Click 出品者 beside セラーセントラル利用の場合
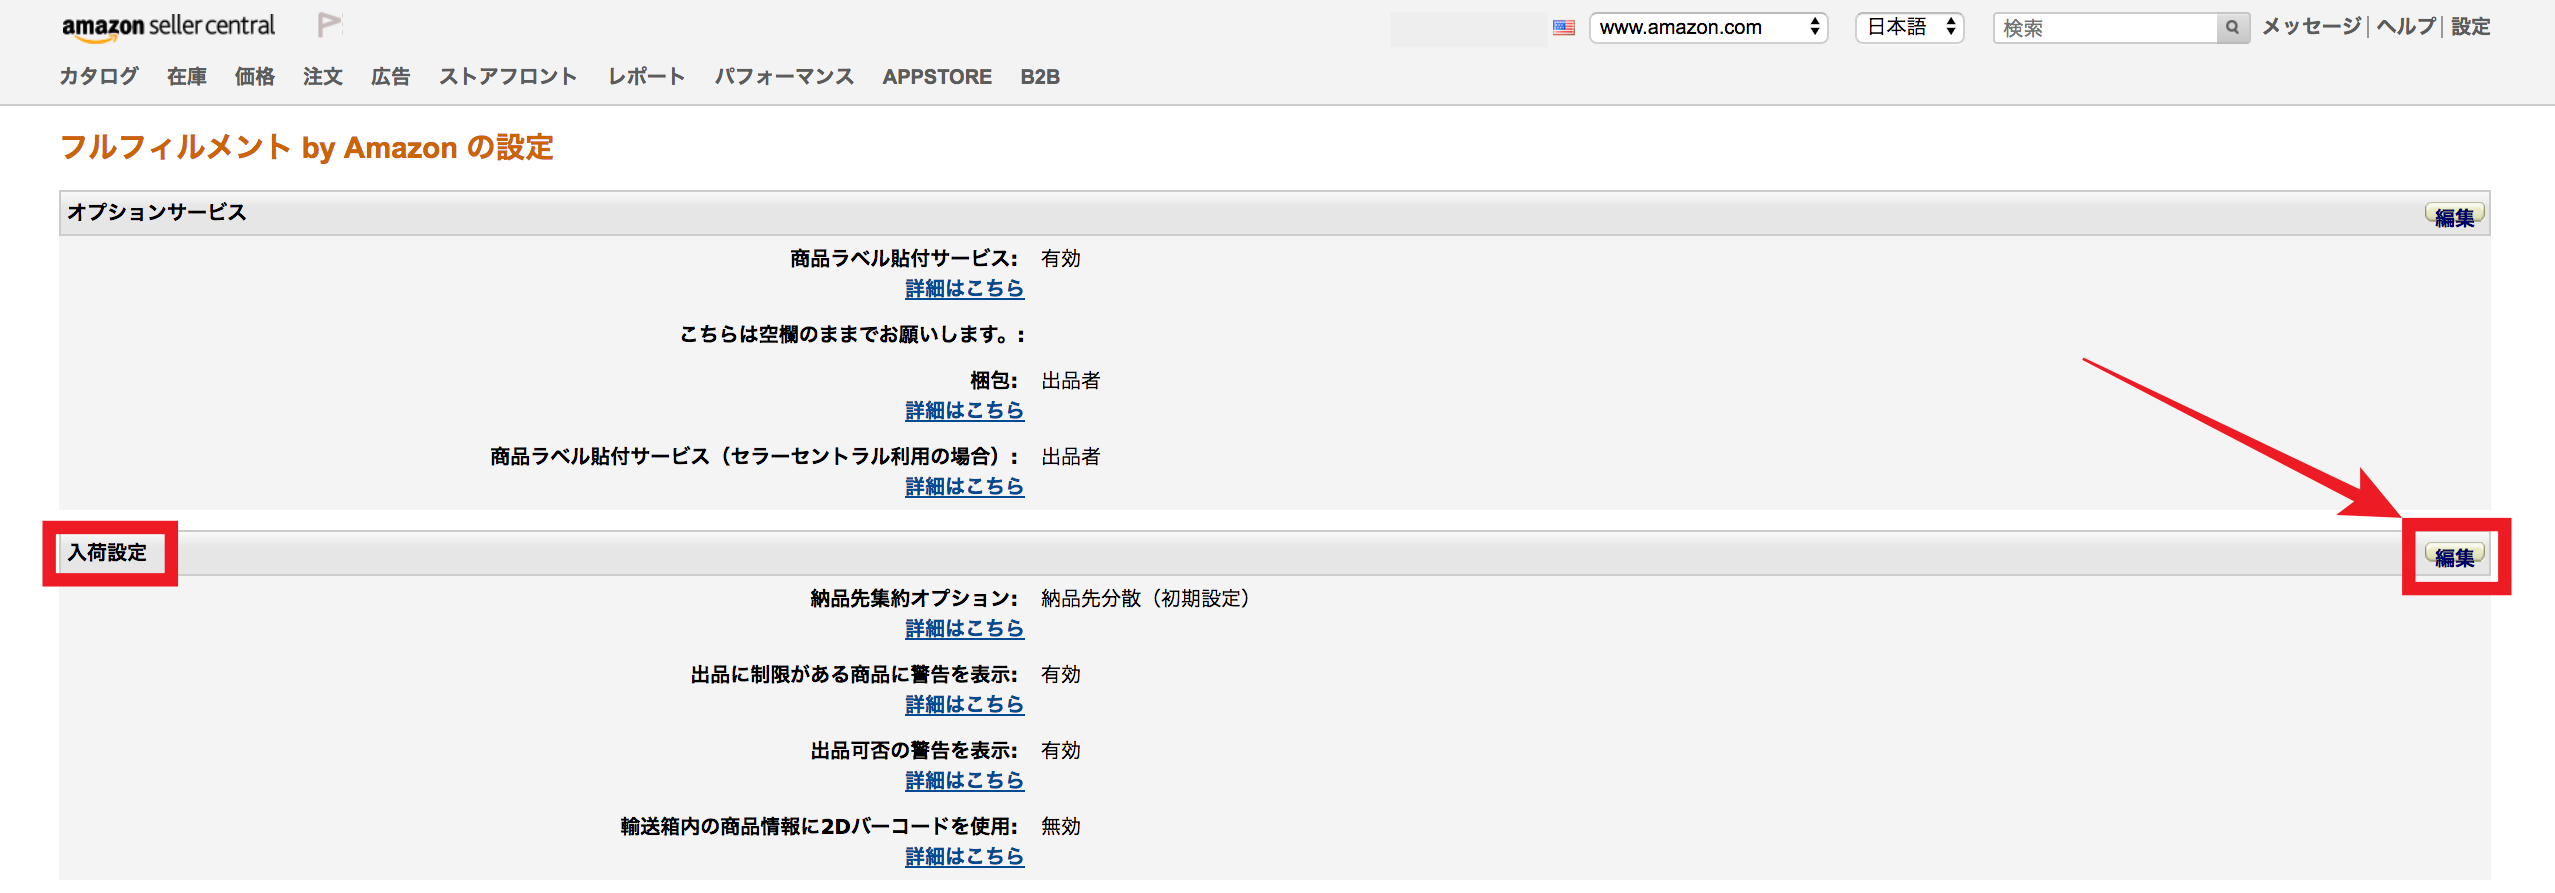The width and height of the screenshot is (2555, 893). [1071, 457]
